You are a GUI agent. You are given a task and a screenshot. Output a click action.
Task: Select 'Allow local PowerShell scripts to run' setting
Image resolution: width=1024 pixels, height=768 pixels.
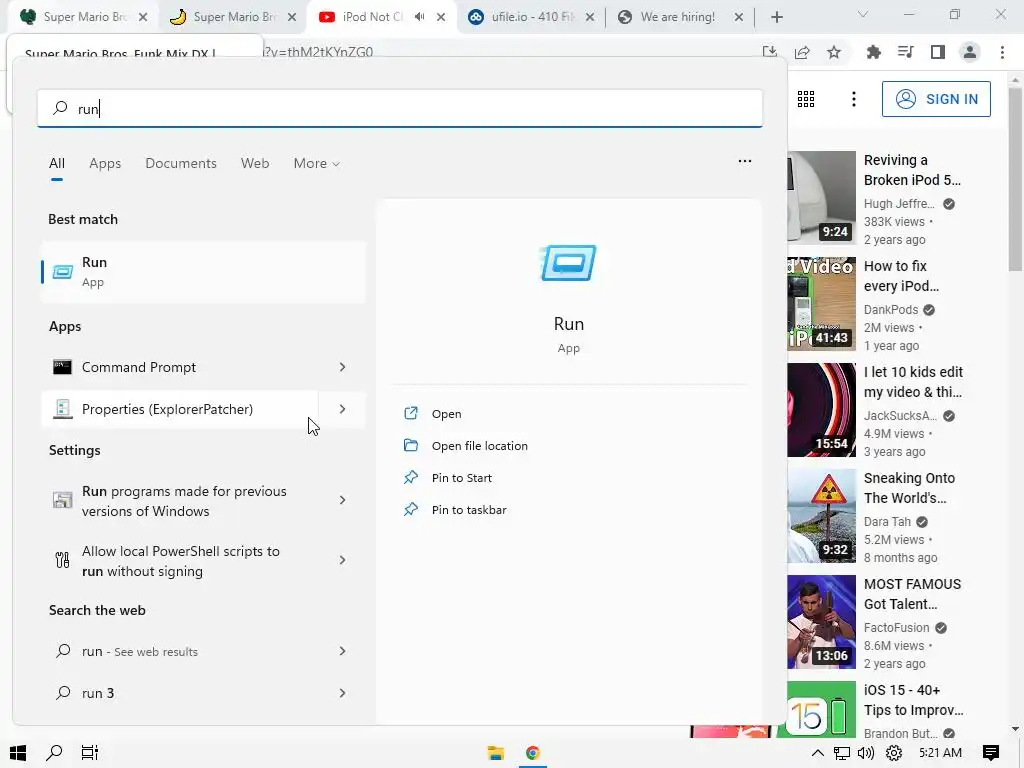click(203, 561)
